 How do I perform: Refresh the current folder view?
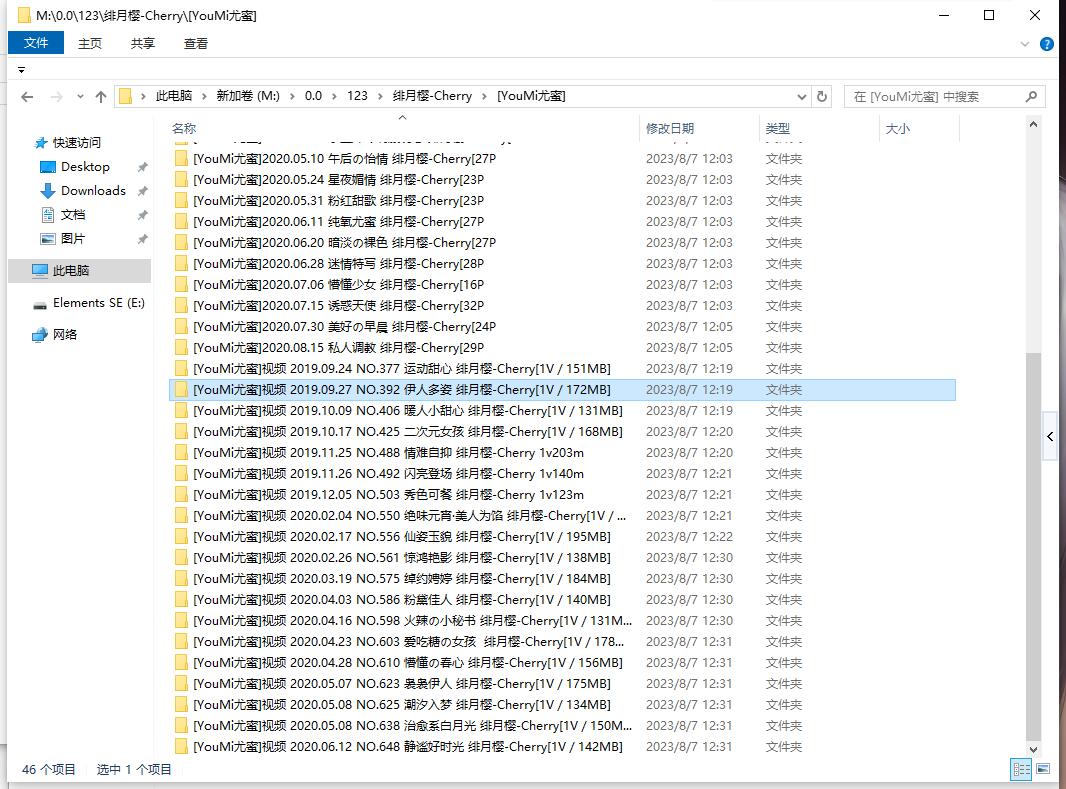click(822, 97)
